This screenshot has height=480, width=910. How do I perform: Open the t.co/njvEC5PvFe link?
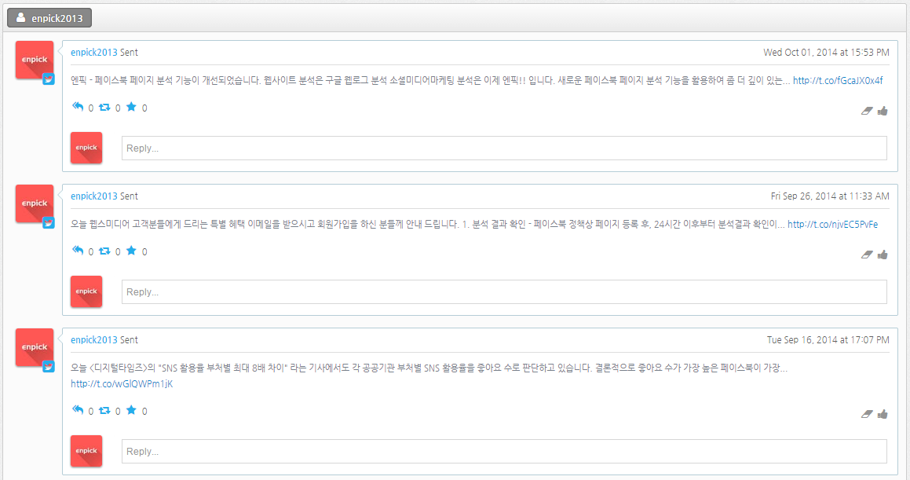pyautogui.click(x=832, y=224)
